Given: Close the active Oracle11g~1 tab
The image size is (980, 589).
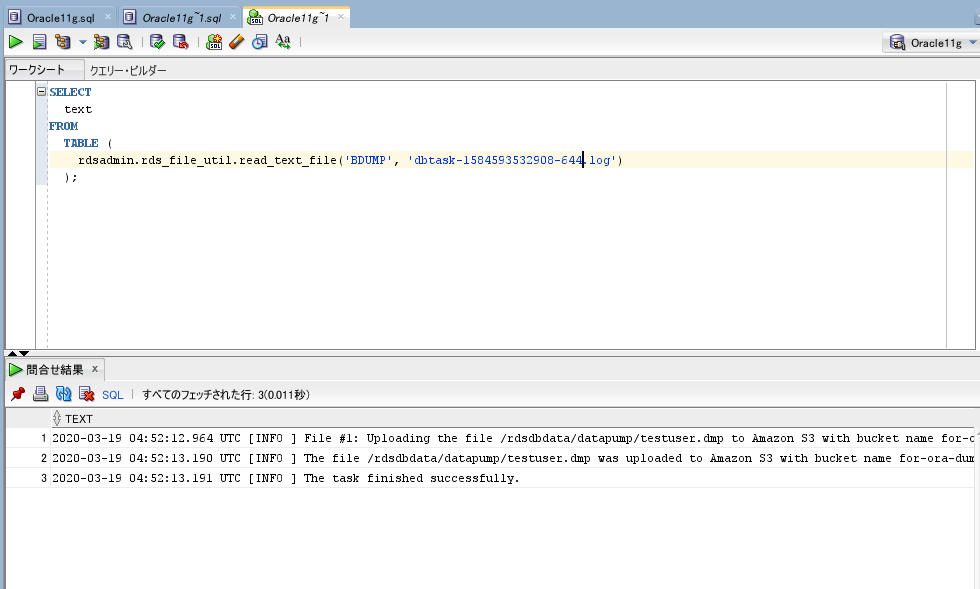Looking at the screenshot, I should (x=341, y=17).
